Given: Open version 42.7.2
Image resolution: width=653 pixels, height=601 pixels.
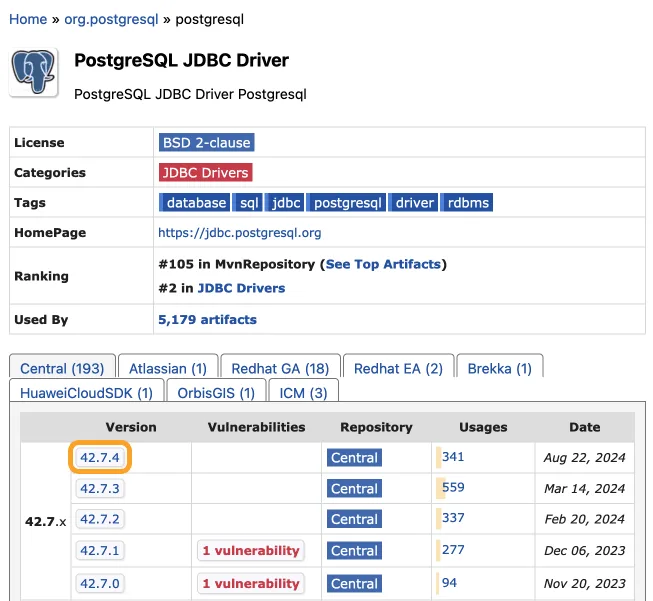Looking at the screenshot, I should click(100, 519).
